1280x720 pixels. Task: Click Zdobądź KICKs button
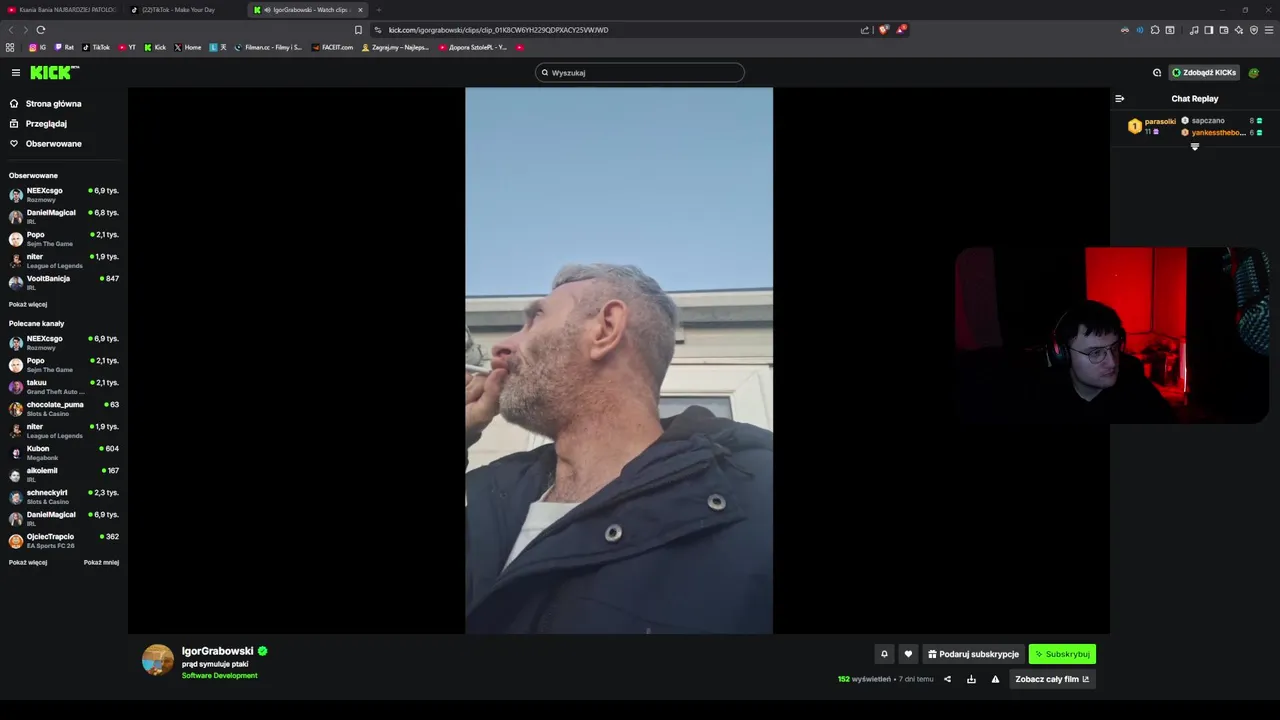[x=1204, y=72]
